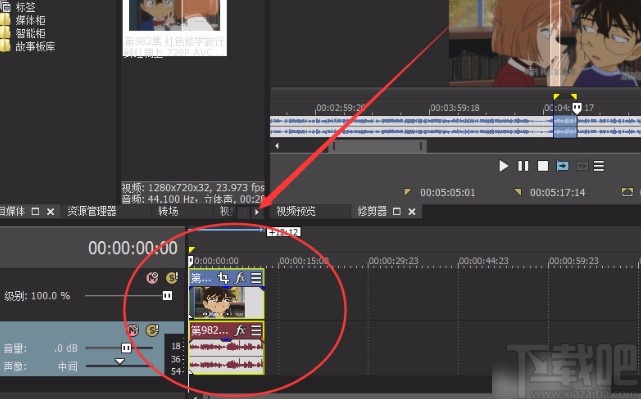Screen dimensions: 641x399
Task: Switch to the 资源管理器 tab
Action: point(92,211)
